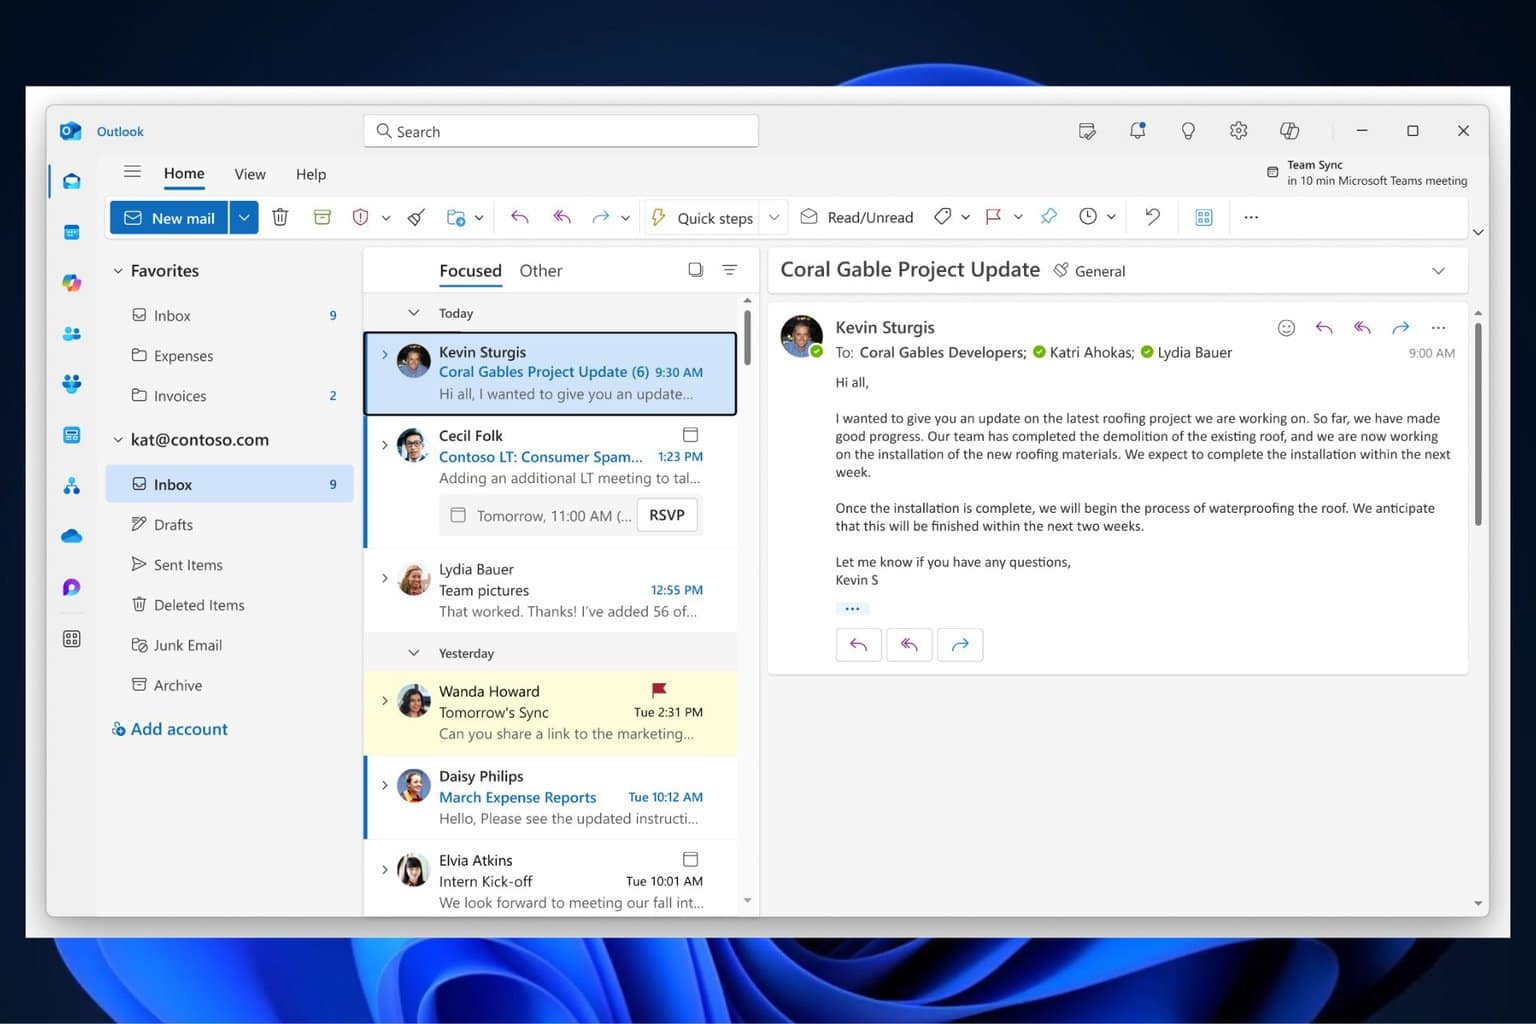The width and height of the screenshot is (1536, 1024).
Task: Click the Move to folder icon
Action: click(456, 217)
